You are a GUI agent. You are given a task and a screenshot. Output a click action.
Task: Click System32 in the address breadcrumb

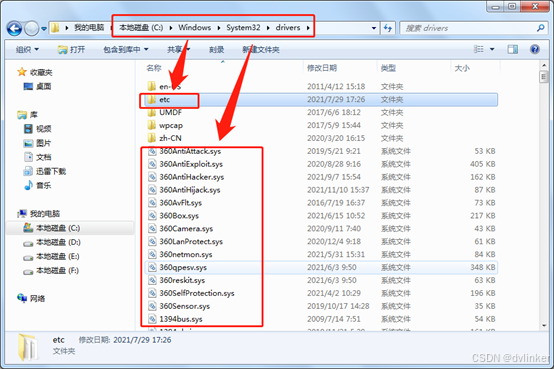click(243, 28)
